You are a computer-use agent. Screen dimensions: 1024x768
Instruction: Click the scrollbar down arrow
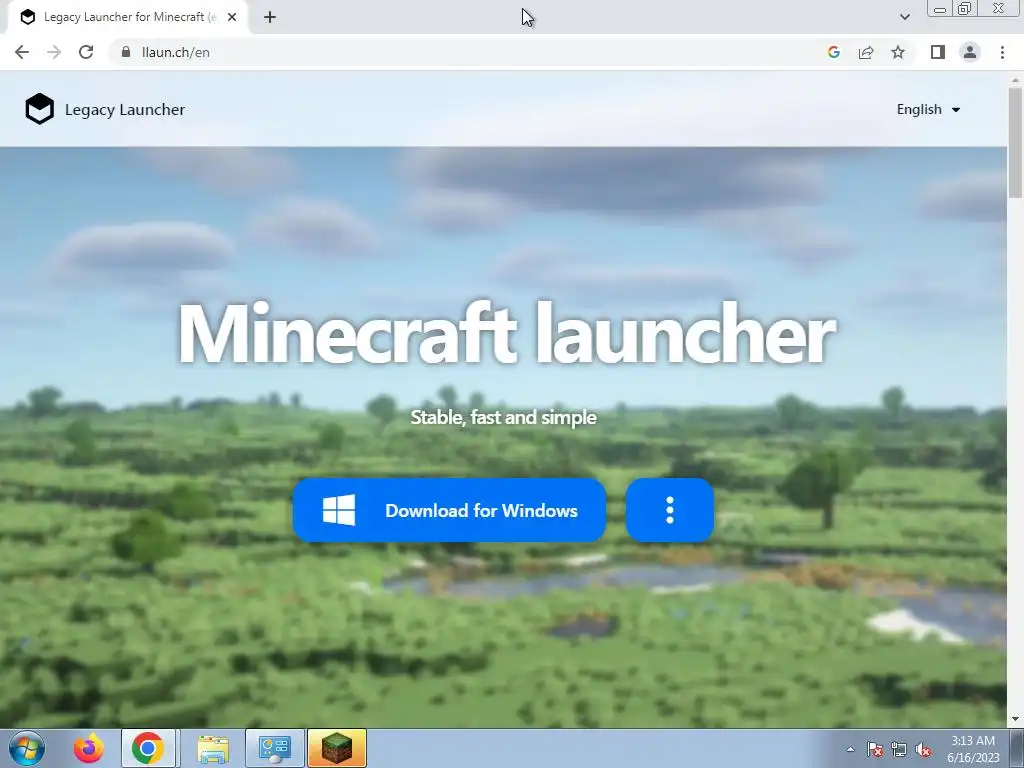pos(1015,719)
